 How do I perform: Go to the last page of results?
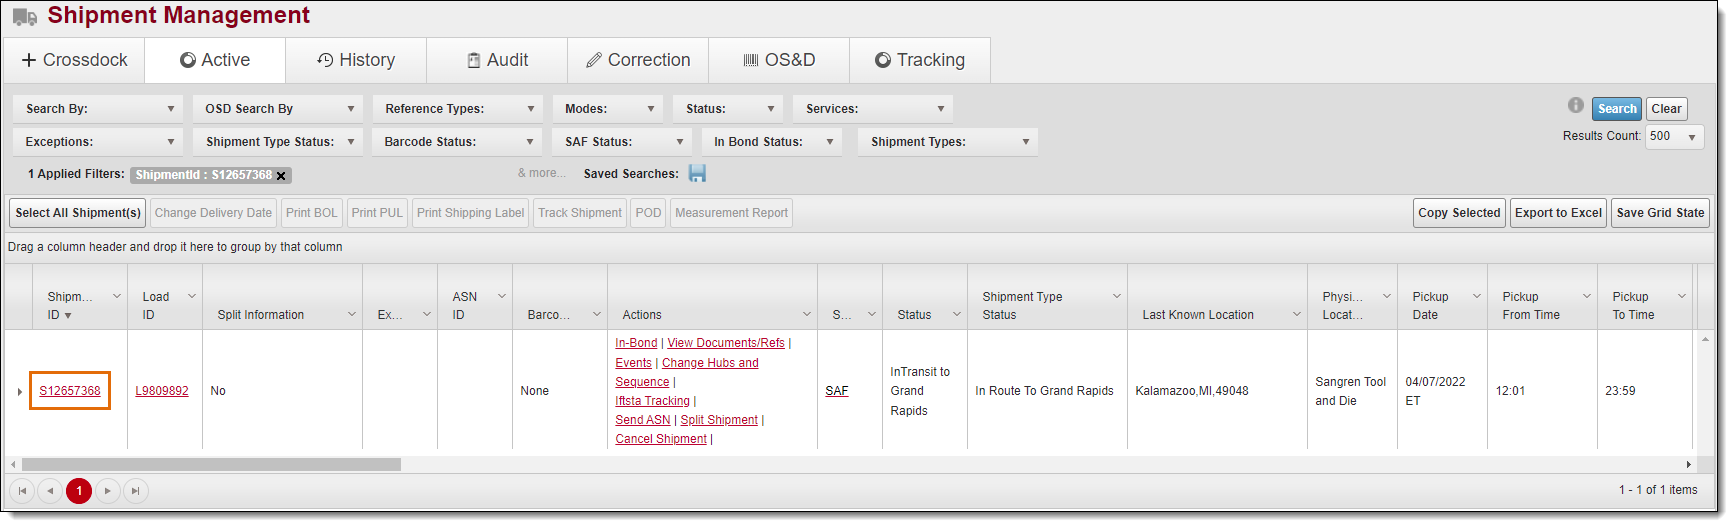point(136,491)
